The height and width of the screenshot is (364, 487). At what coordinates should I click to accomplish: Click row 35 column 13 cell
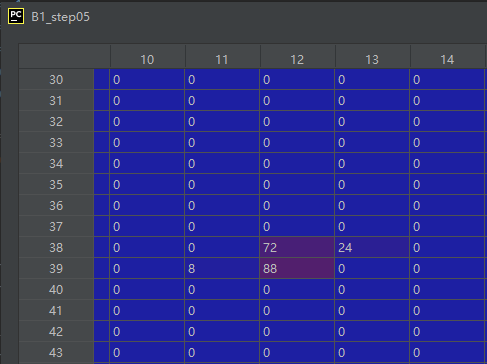[372, 184]
